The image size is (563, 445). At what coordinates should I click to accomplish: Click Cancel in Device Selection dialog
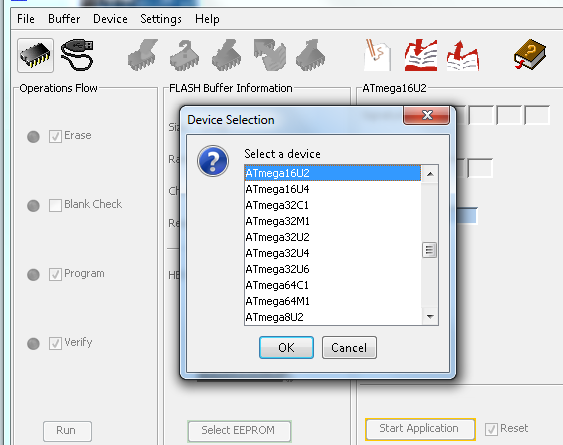pos(349,347)
